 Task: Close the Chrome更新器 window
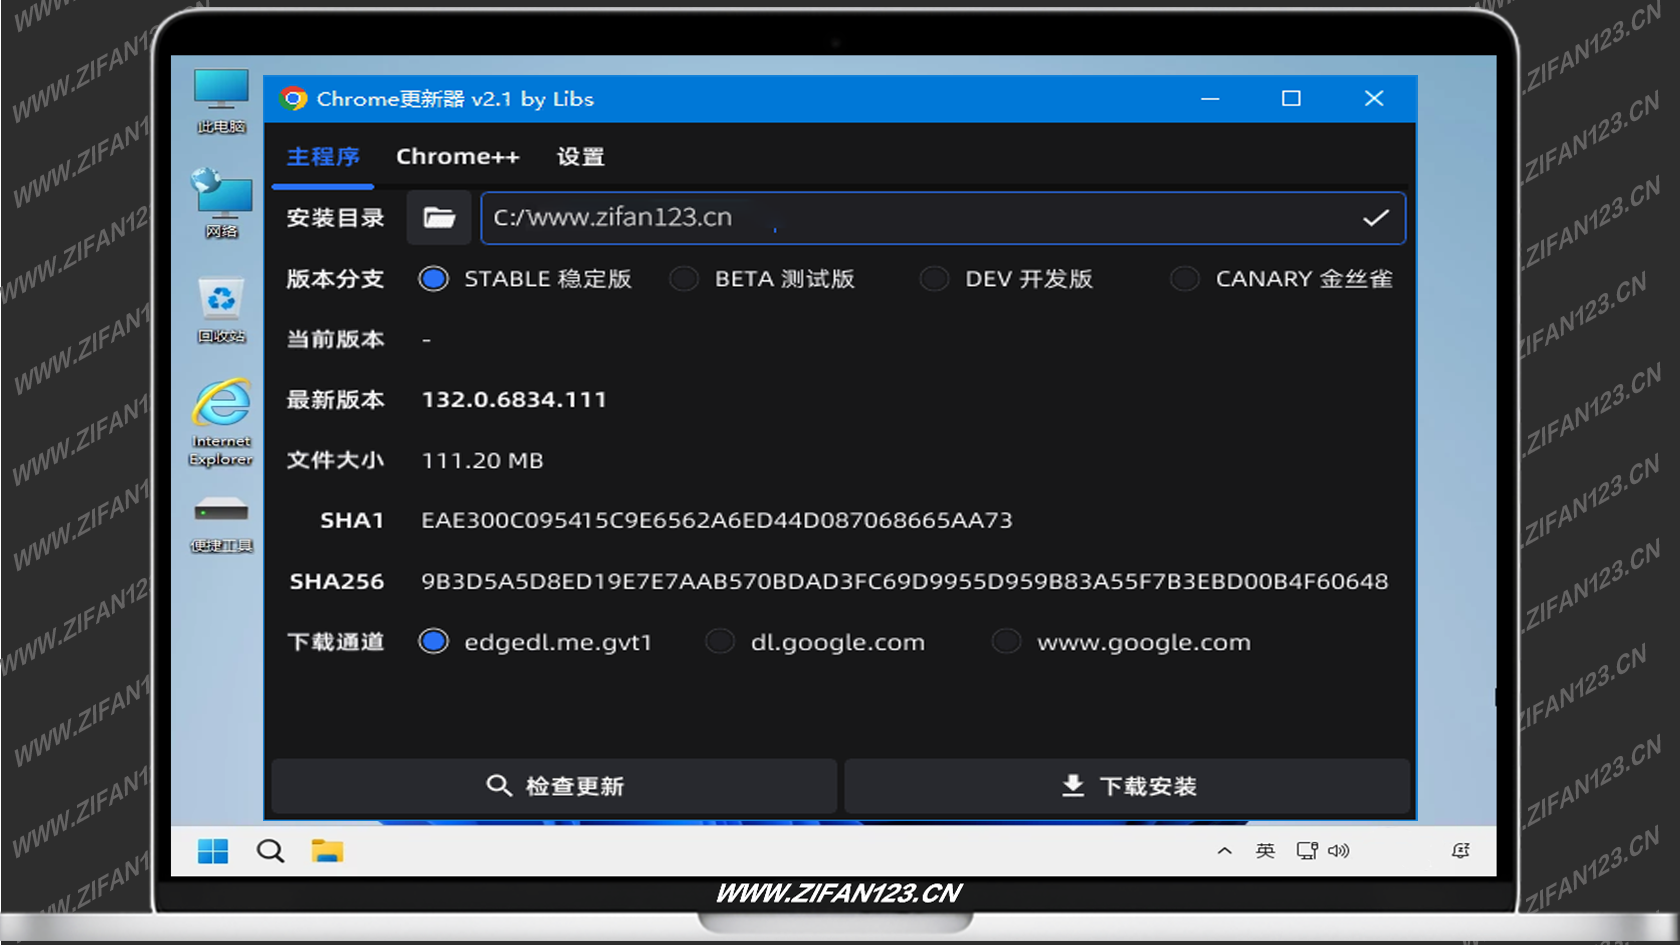click(1374, 99)
